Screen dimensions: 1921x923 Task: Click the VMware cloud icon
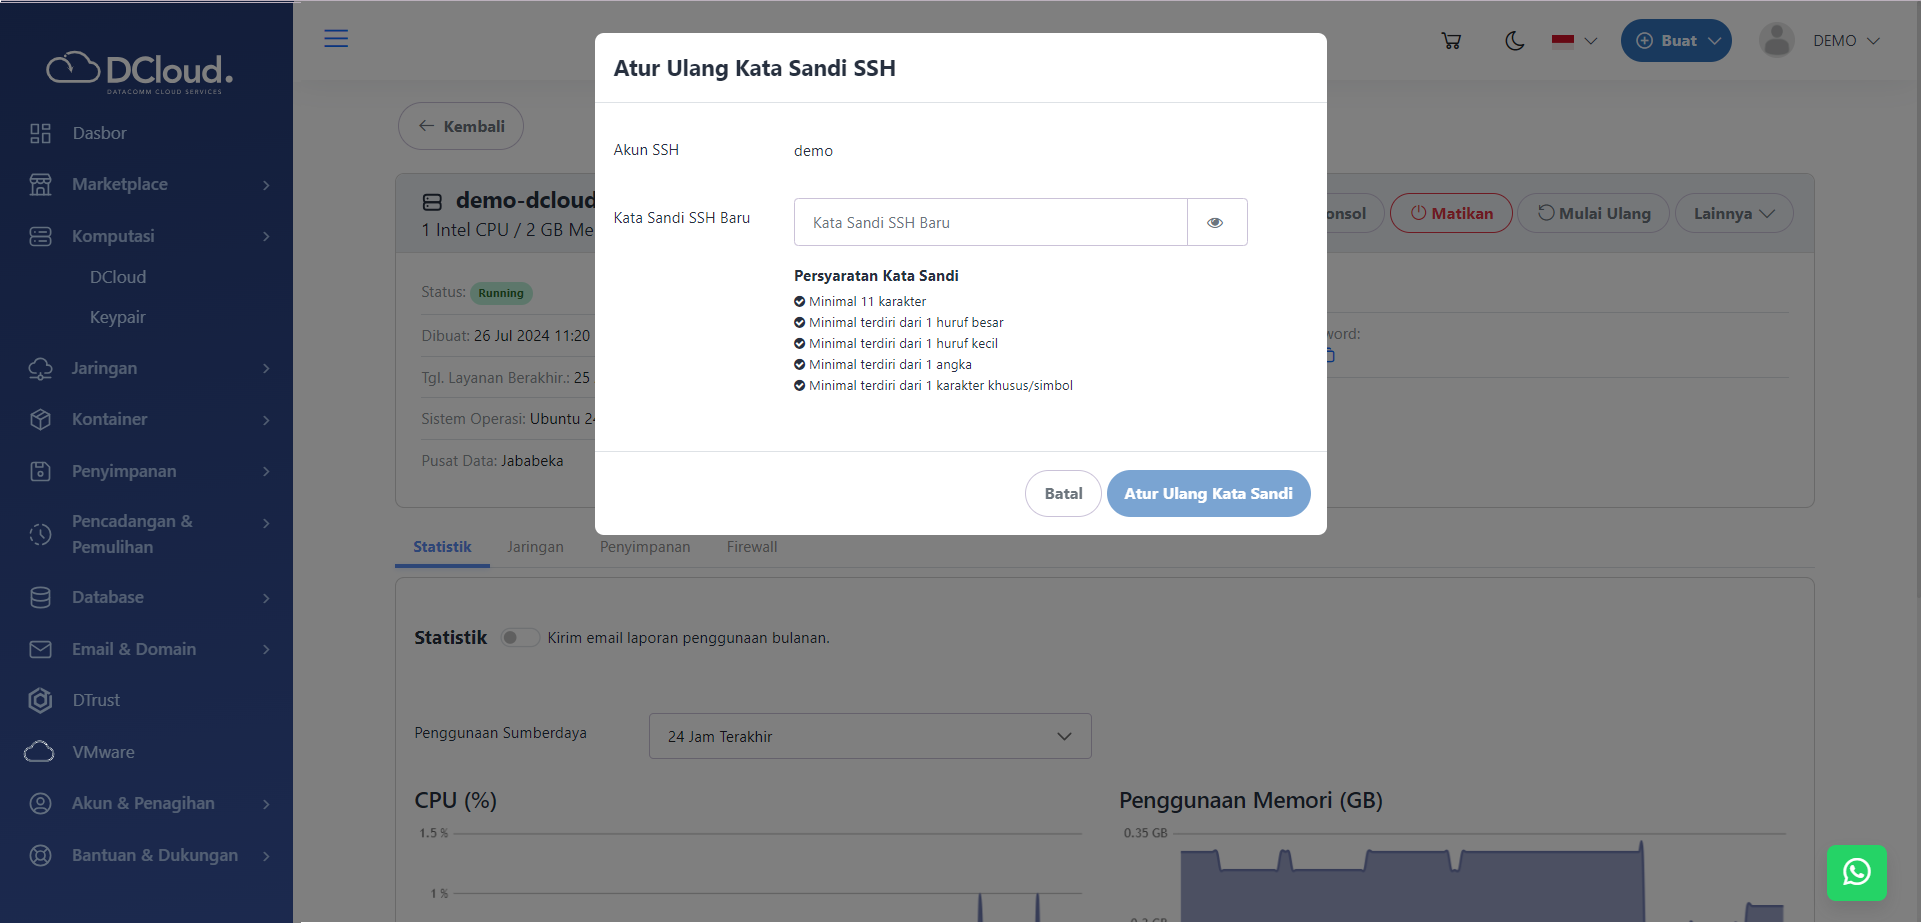40,752
